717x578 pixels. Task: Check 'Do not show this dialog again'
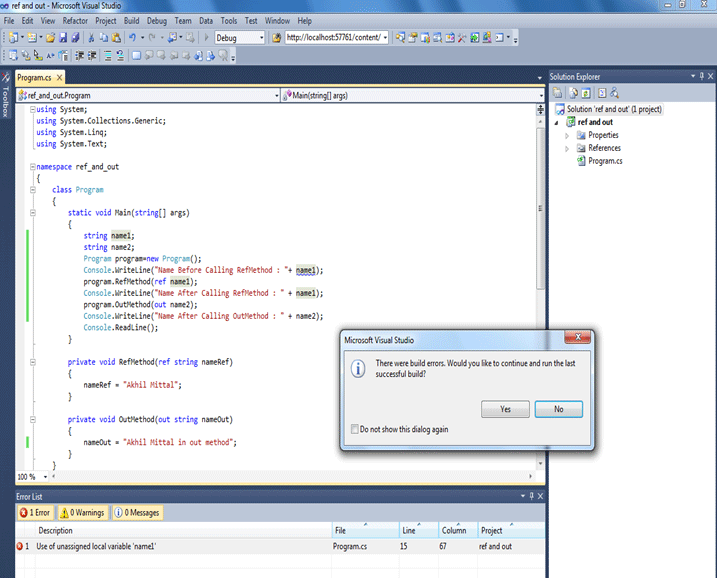pos(354,429)
